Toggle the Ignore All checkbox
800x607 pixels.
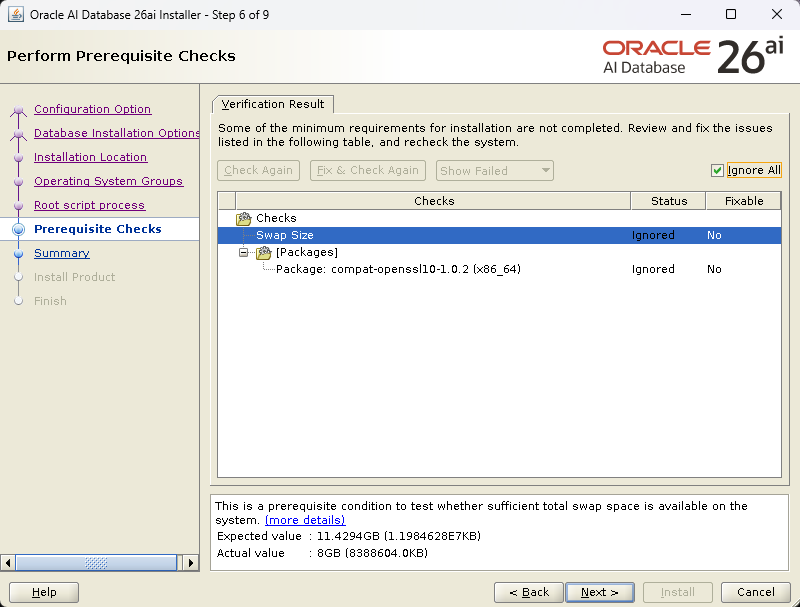click(x=717, y=170)
